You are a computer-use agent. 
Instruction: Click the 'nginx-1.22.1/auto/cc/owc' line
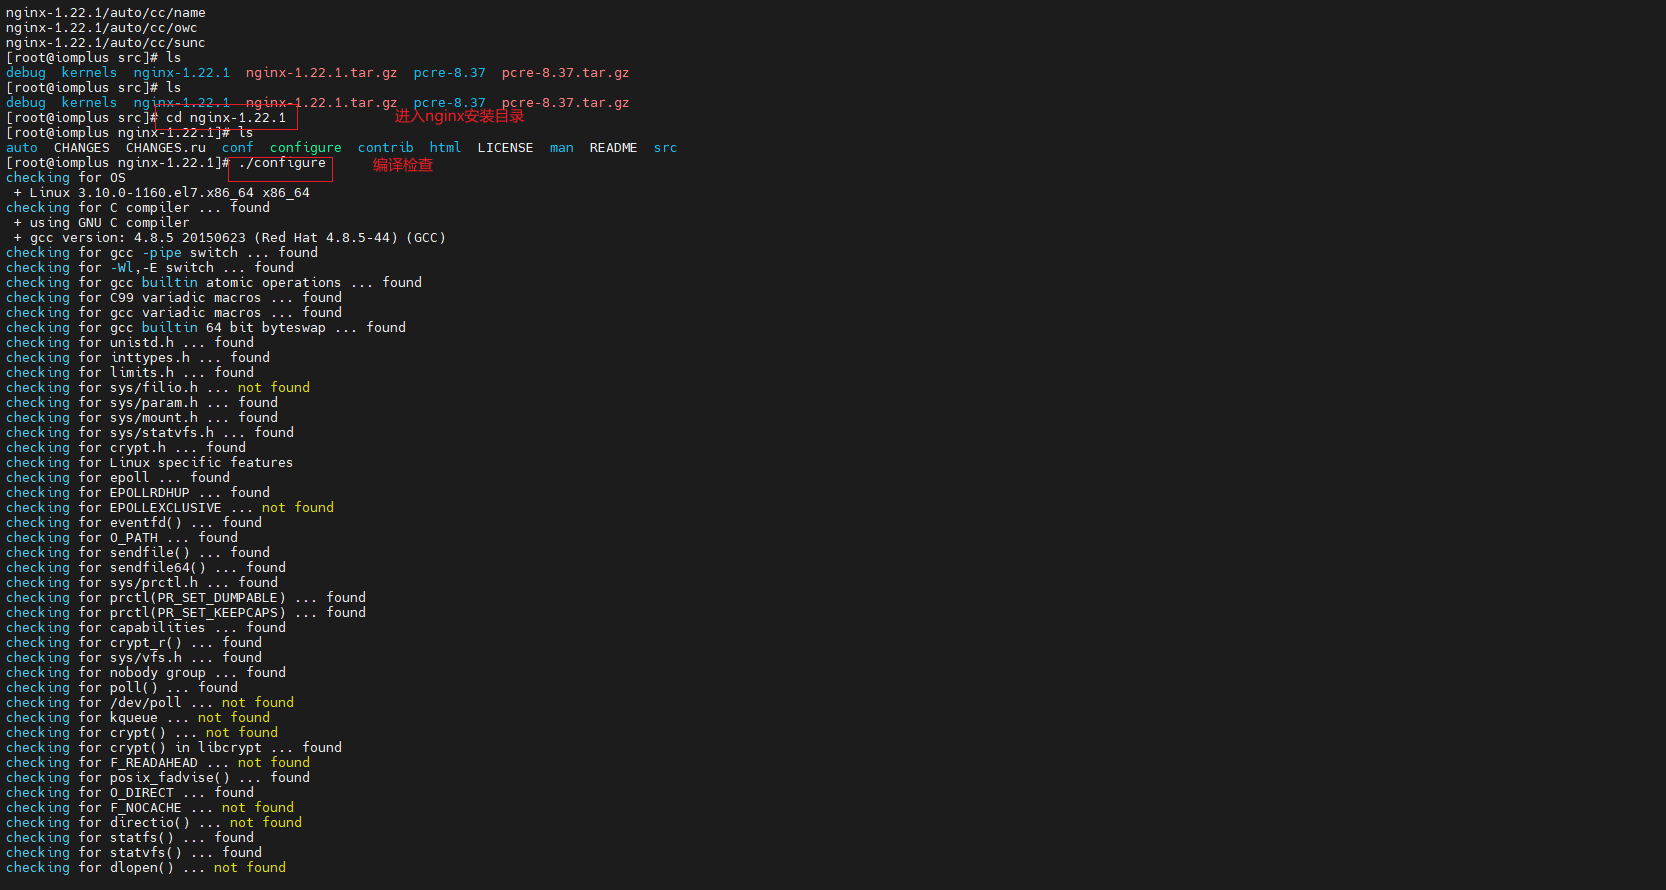102,28
